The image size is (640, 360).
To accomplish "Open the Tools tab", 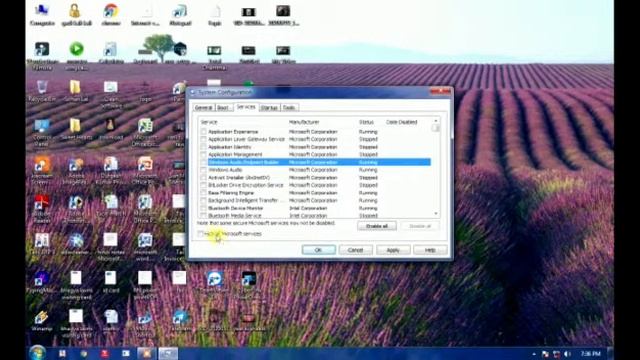I will [289, 108].
